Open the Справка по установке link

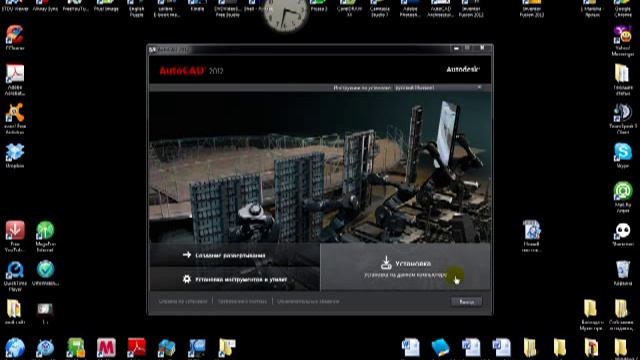183,301
